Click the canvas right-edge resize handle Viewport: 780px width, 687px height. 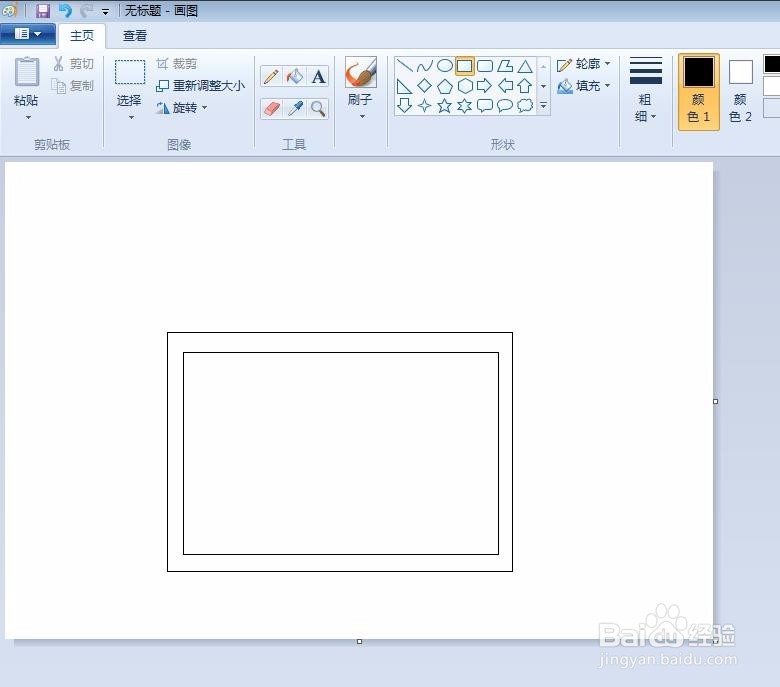click(715, 401)
